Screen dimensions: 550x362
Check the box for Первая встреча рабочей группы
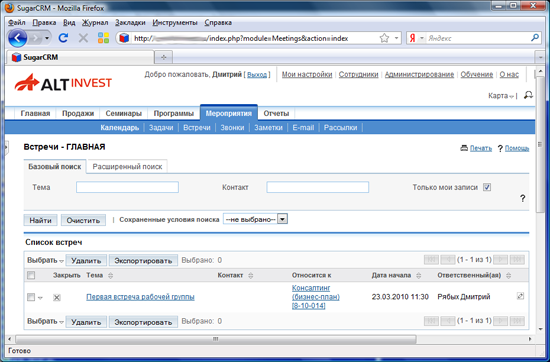(x=31, y=297)
